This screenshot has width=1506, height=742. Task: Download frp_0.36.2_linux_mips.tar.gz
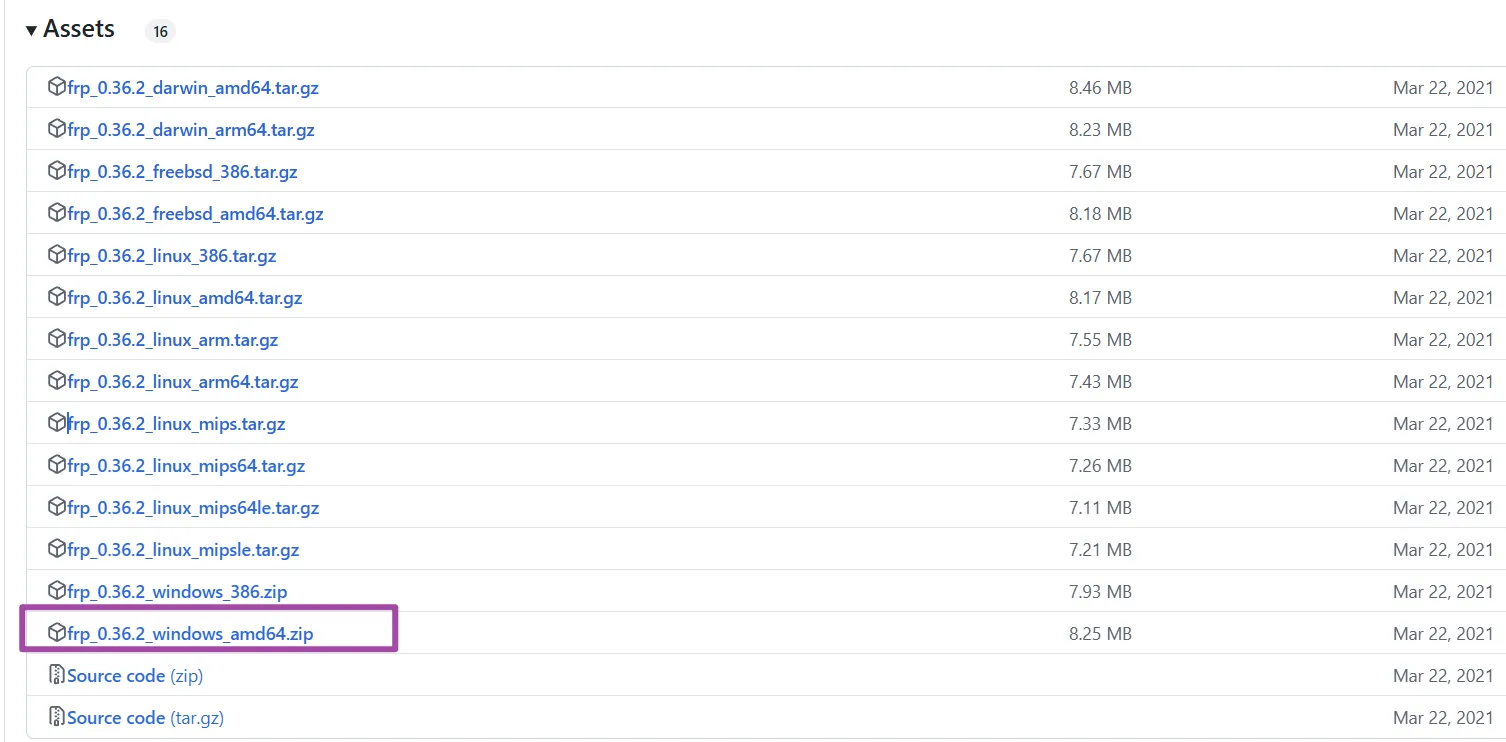pyautogui.click(x=177, y=424)
